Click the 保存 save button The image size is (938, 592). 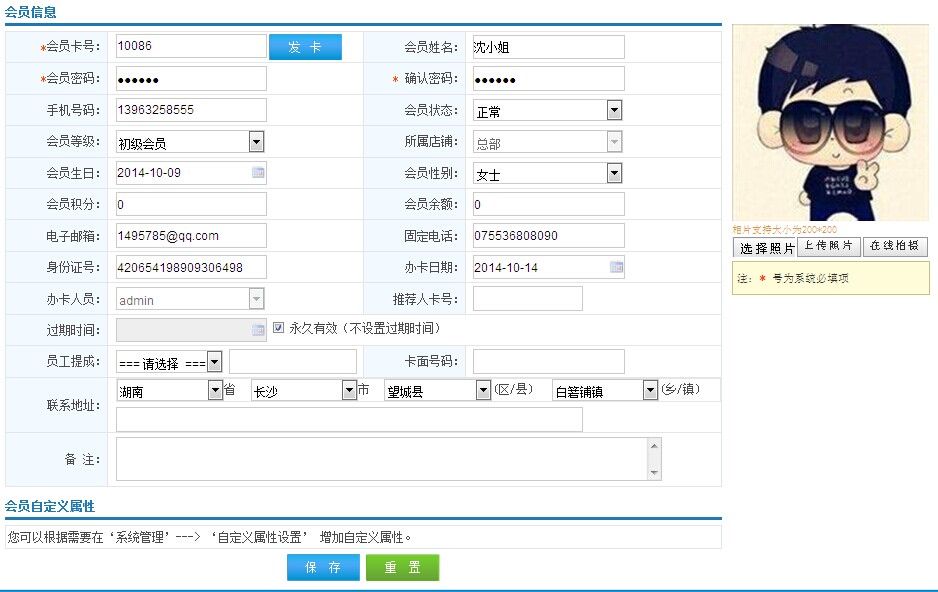click(x=323, y=567)
